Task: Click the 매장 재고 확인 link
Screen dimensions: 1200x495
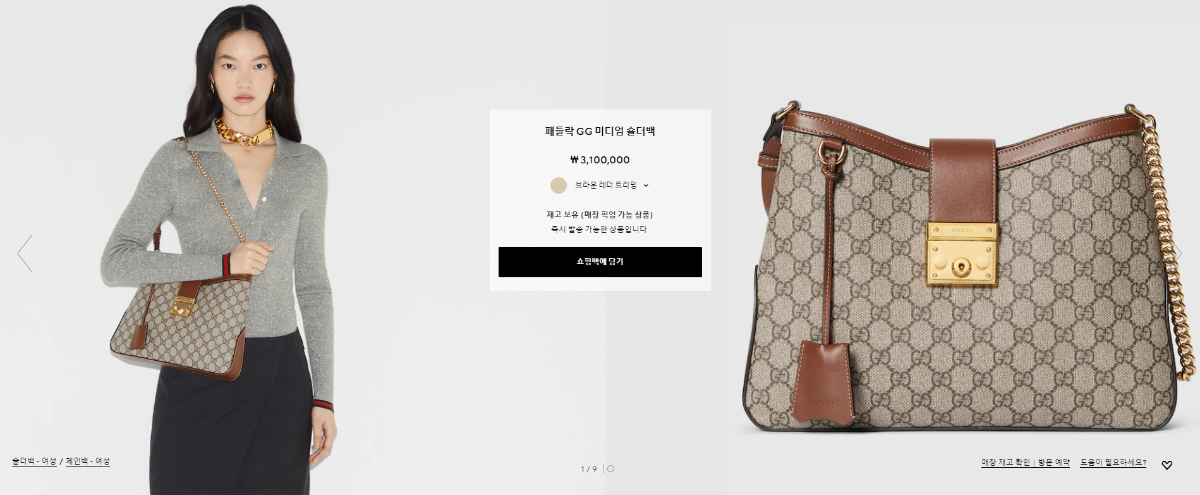Action: [1008, 463]
